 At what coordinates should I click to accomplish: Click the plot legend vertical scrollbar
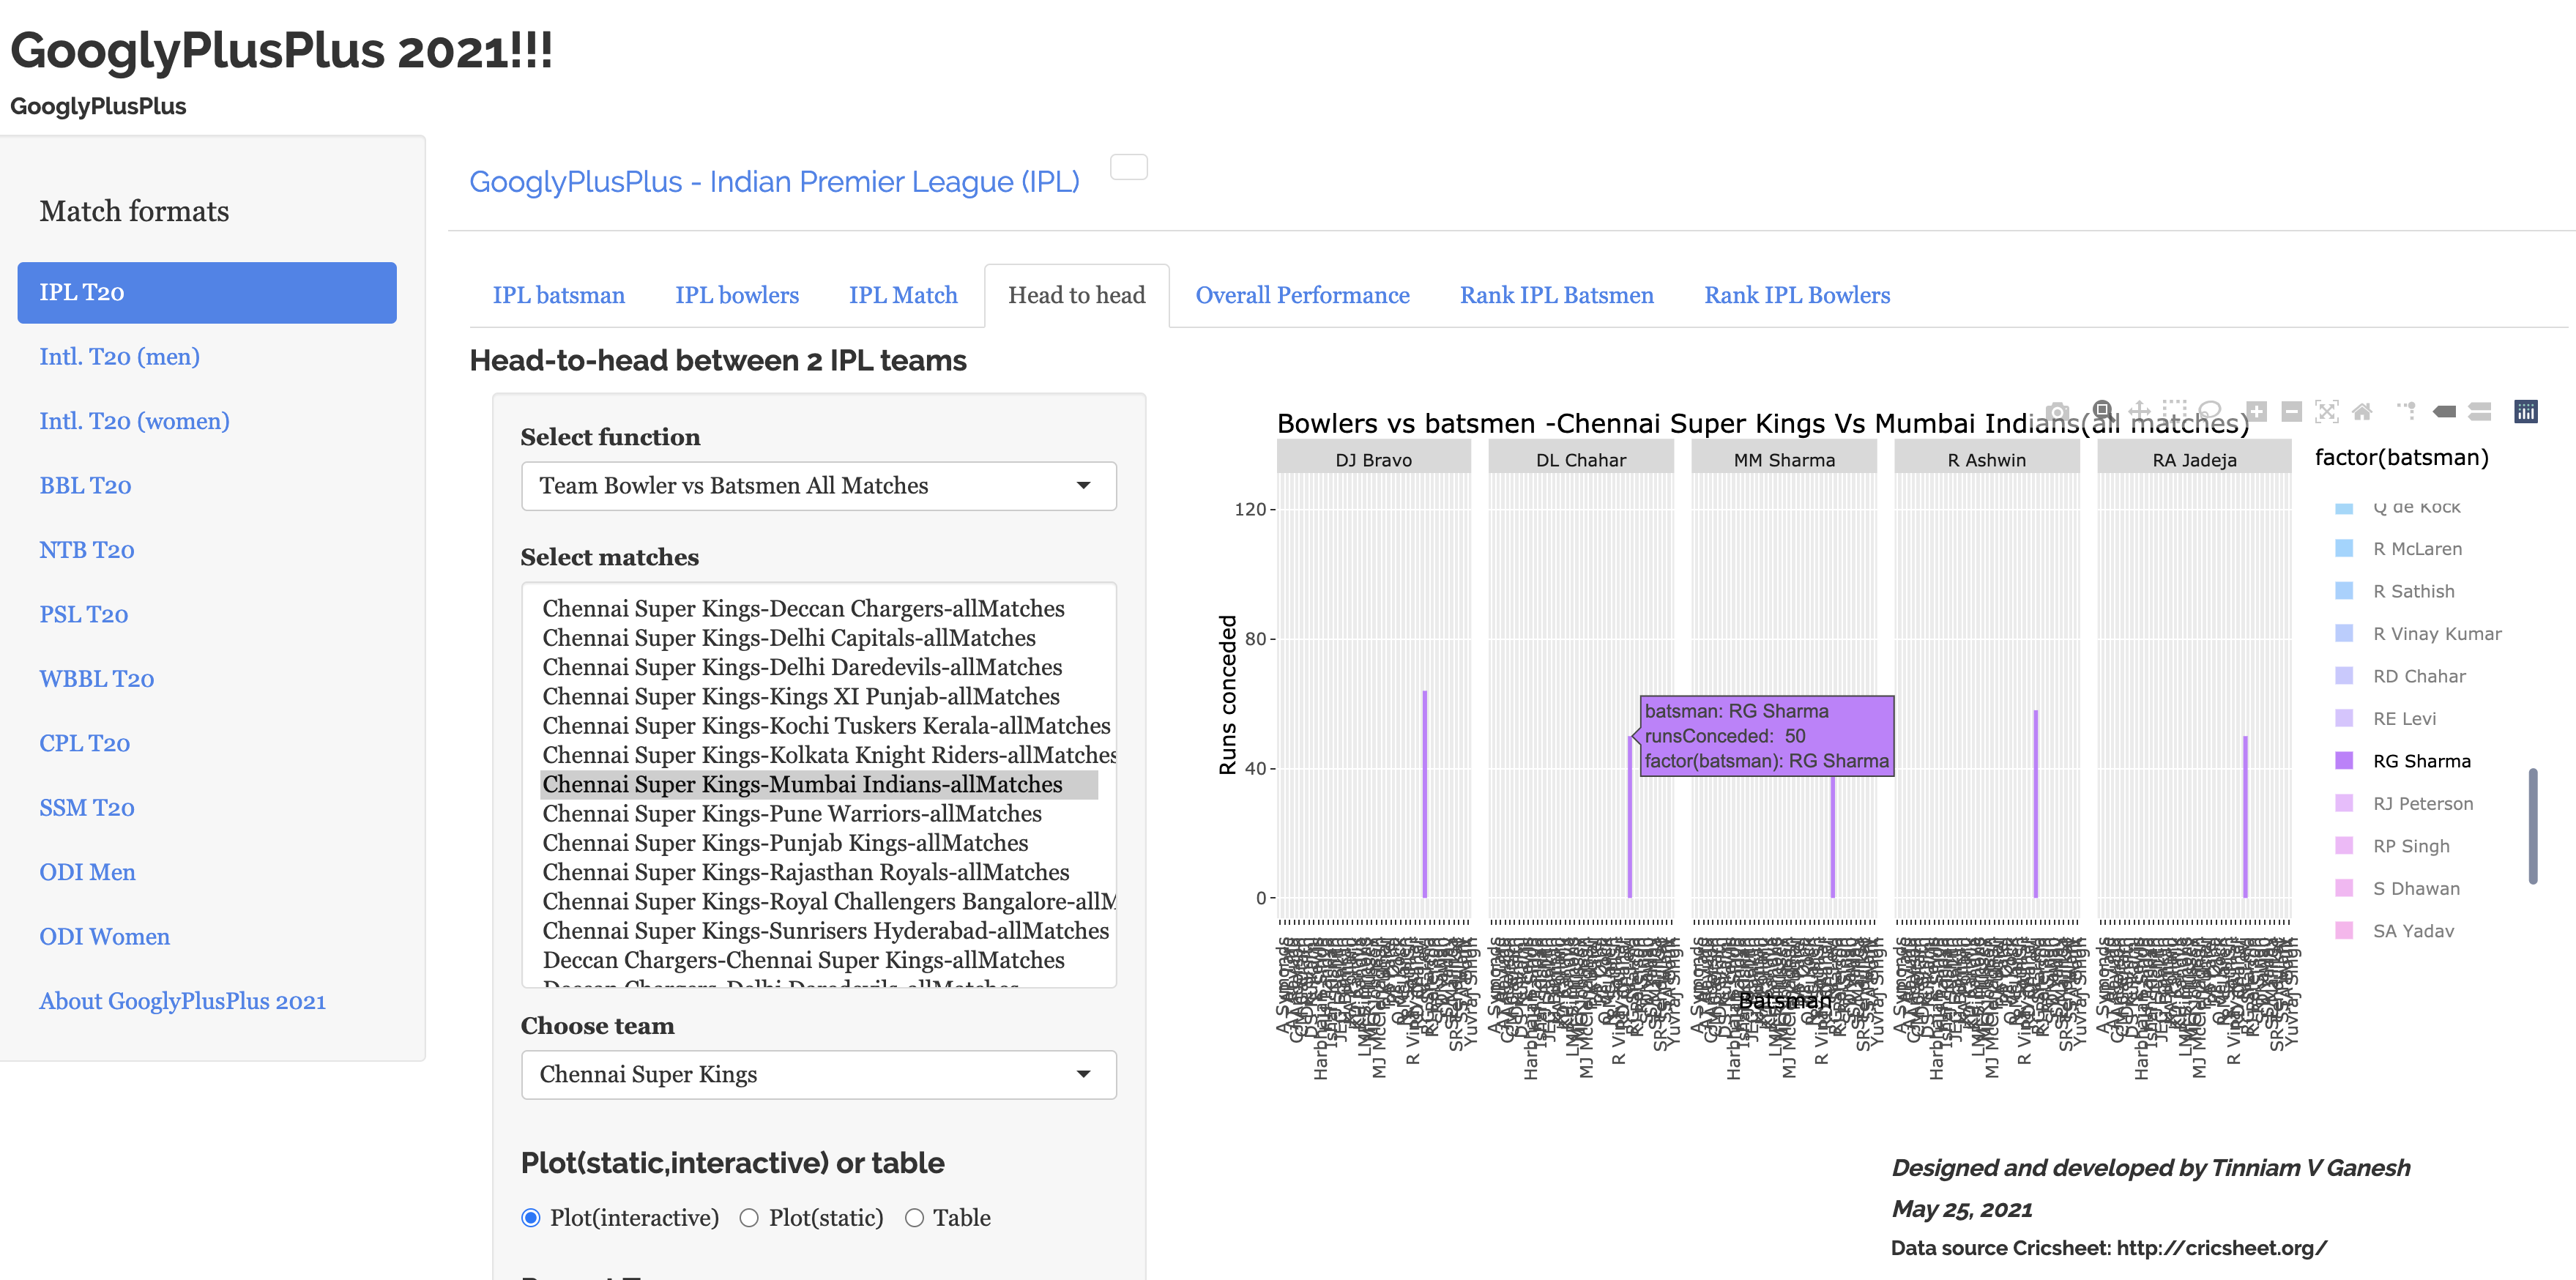[x=2532, y=825]
